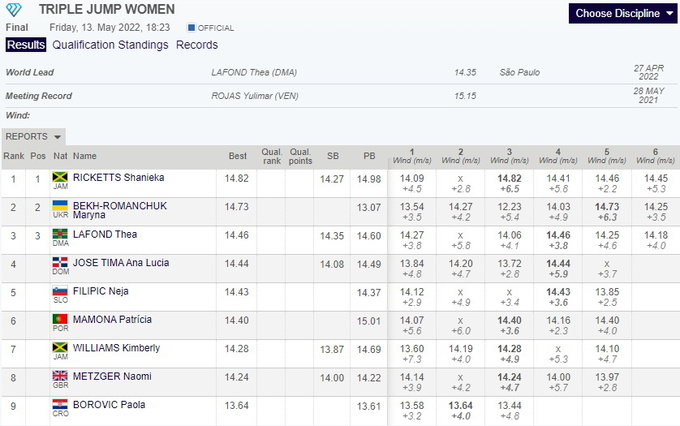Click the Dominica flag beside Lafond Thea
Screen dimensions: 680x426
(x=60, y=234)
